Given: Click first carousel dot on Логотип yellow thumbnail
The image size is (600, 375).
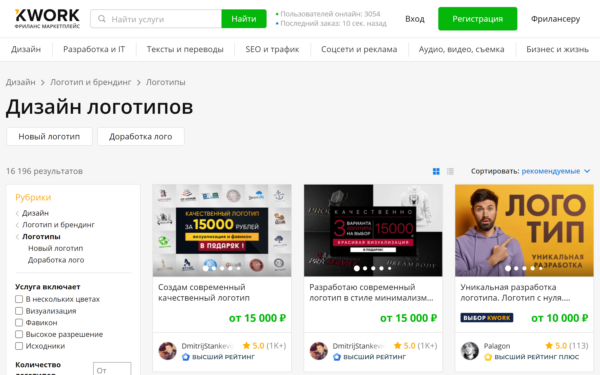Looking at the screenshot, I should (508, 268).
